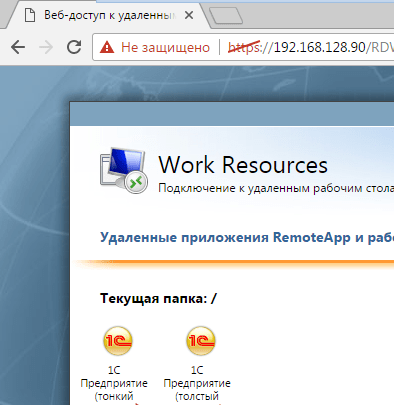The height and width of the screenshot is (405, 394).
Task: Click the "Текущая папка: /" label
Action: [x=158, y=298]
